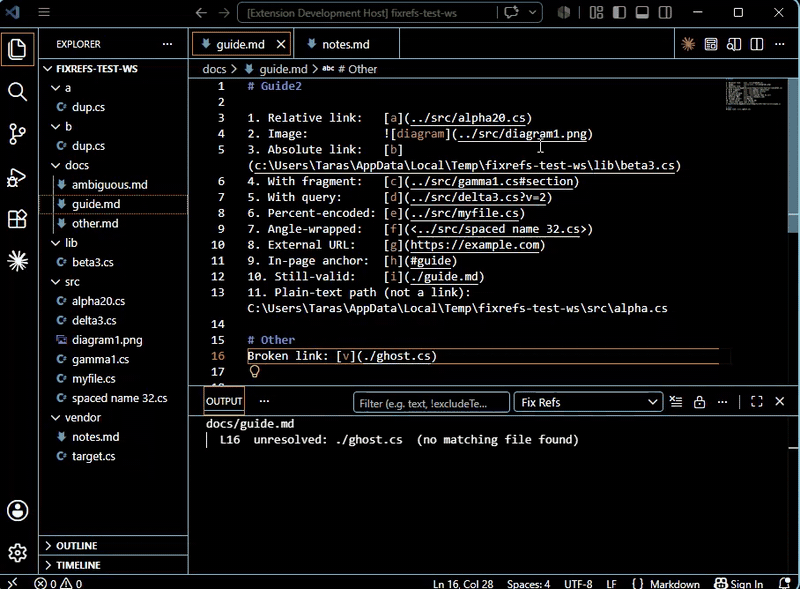Open spaced name 32.cs file
The image size is (800, 589).
pyautogui.click(x=113, y=398)
